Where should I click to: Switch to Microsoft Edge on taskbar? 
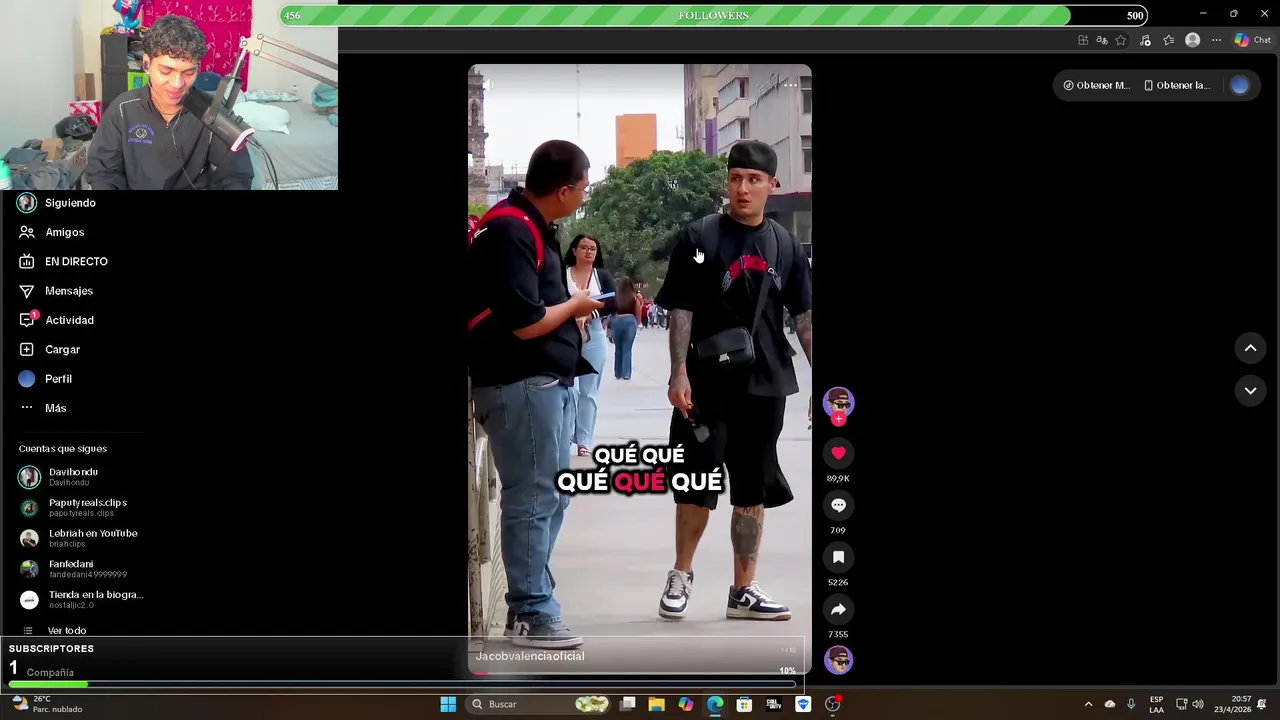click(715, 704)
